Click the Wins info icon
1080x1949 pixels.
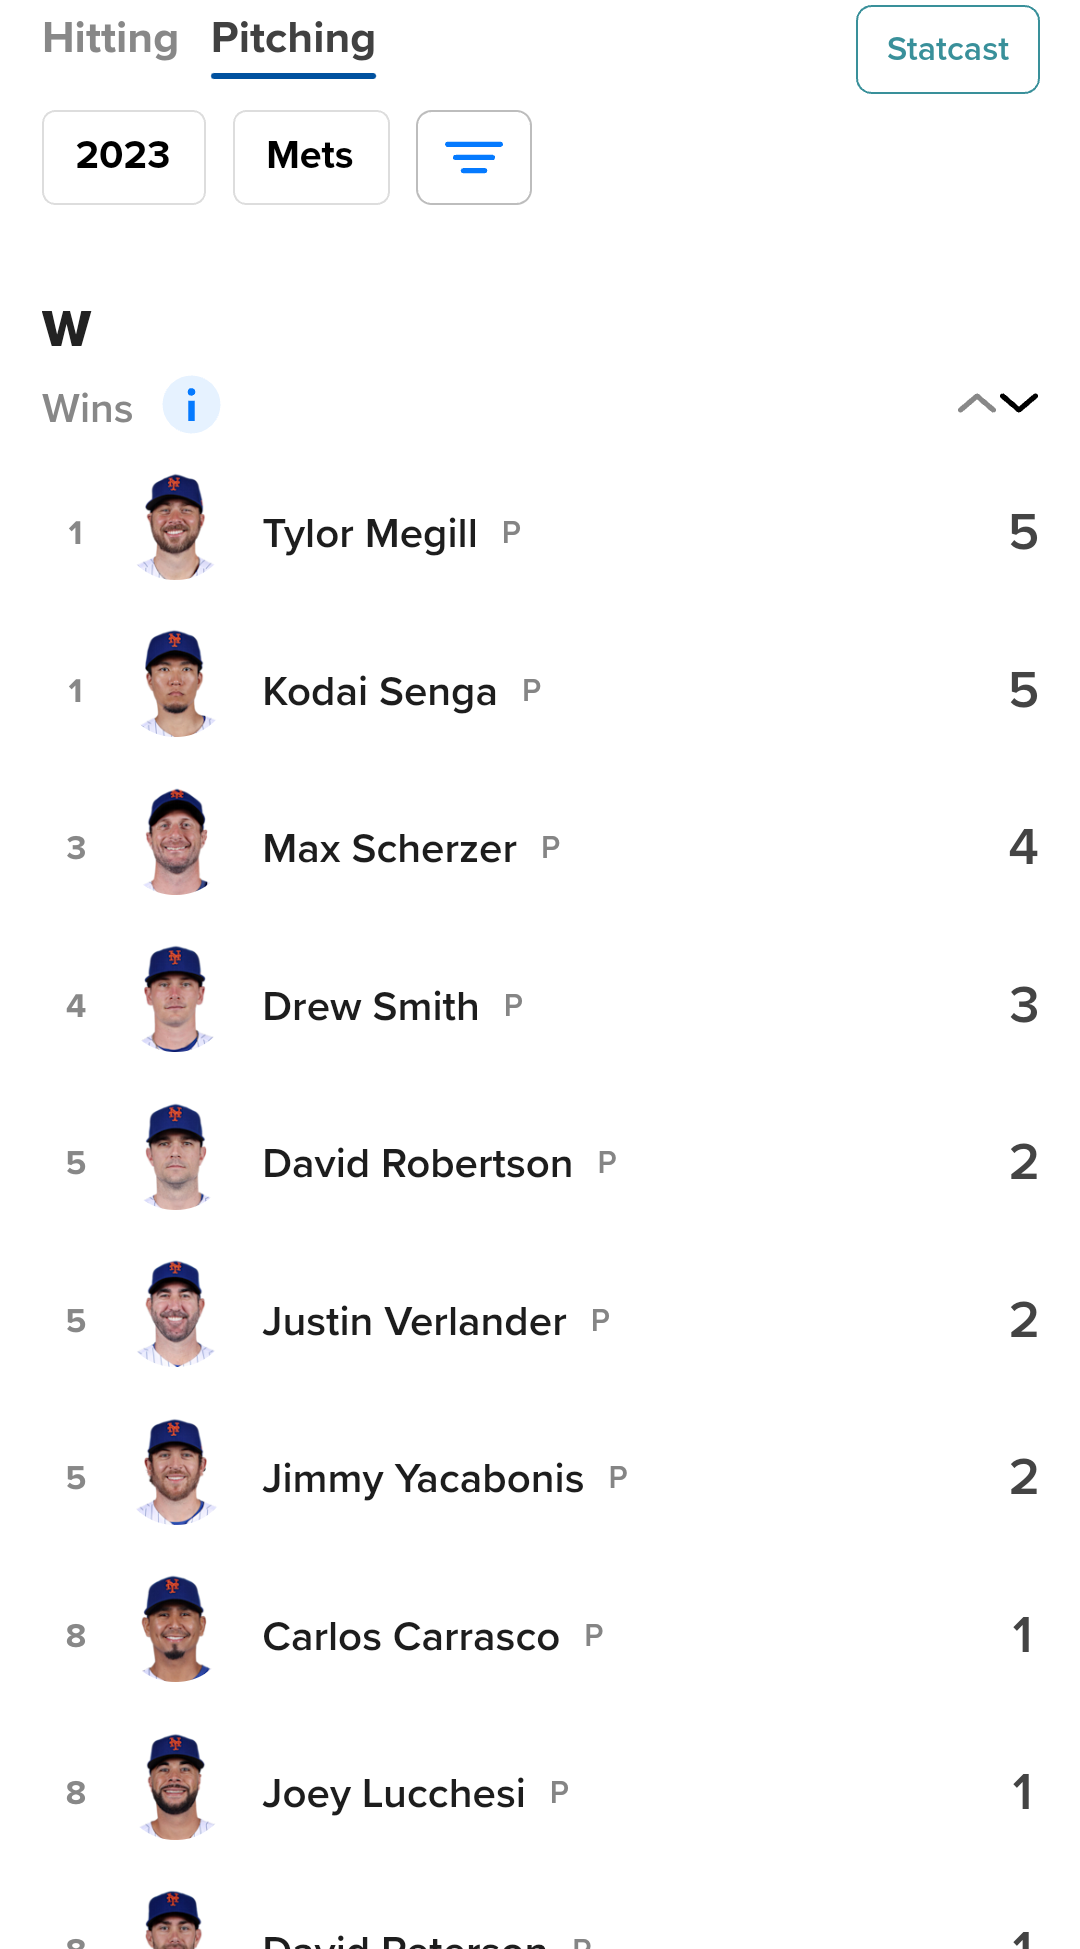click(191, 405)
